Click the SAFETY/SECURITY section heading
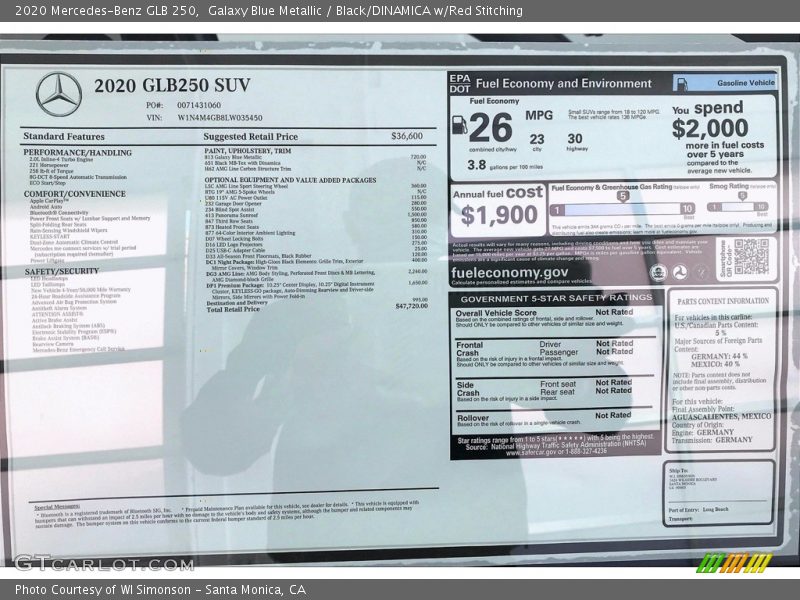The width and height of the screenshot is (800, 600). (x=62, y=271)
